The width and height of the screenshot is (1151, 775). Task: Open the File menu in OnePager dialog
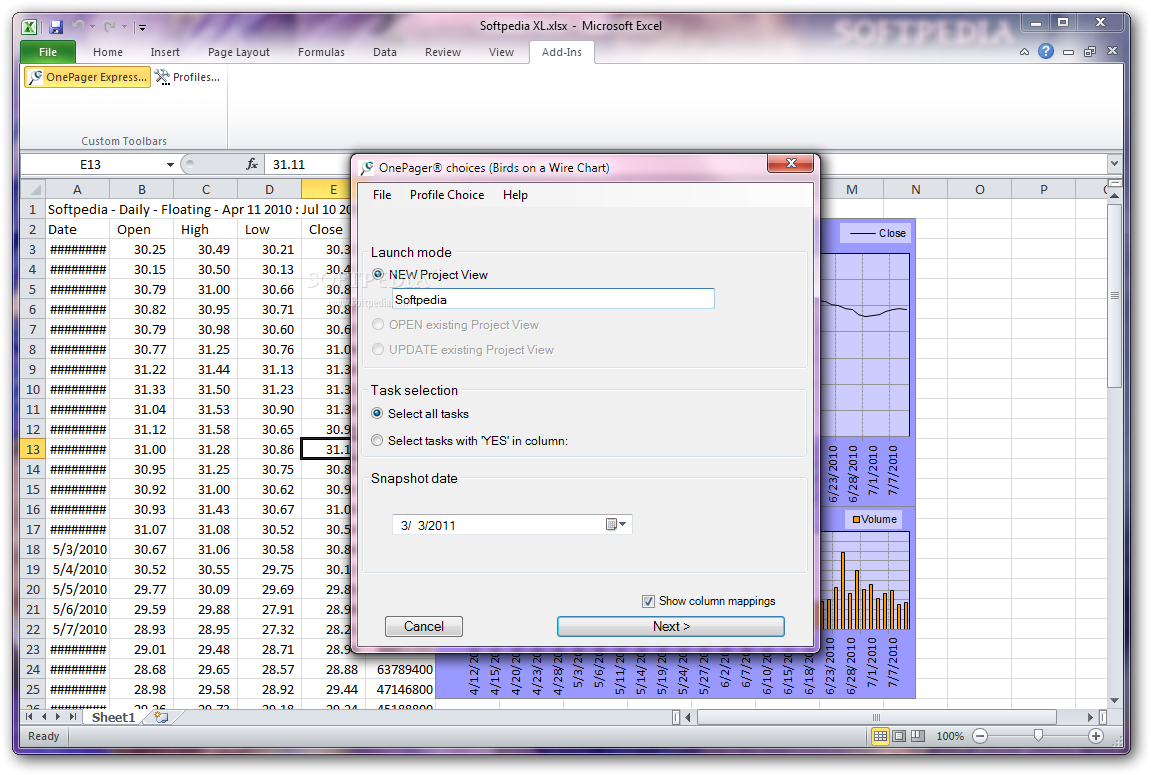[x=382, y=194]
